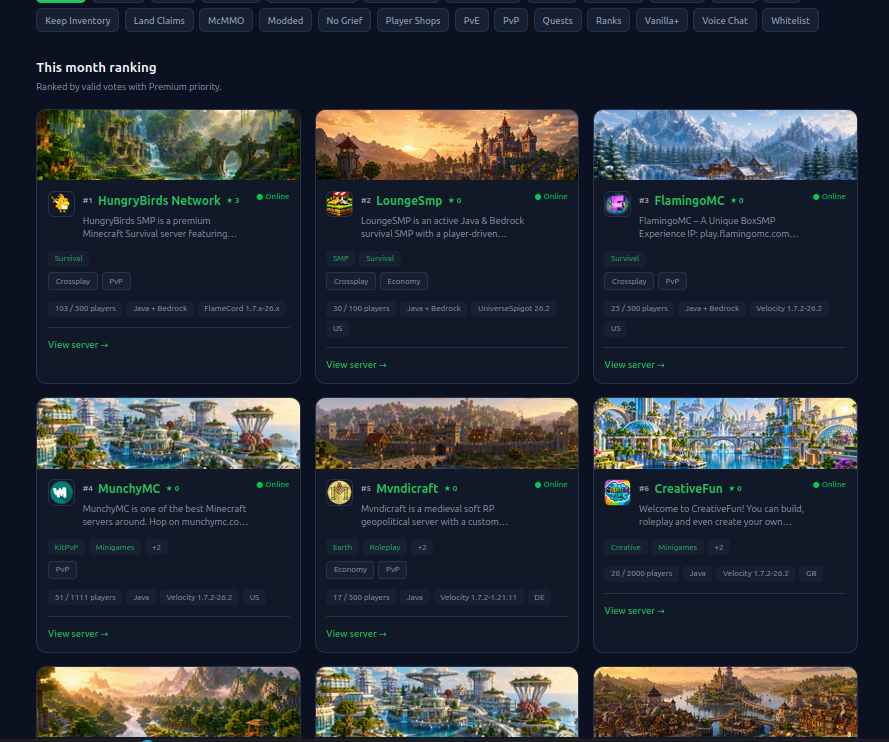Click the CreativeFun crystal city banner

725,434
